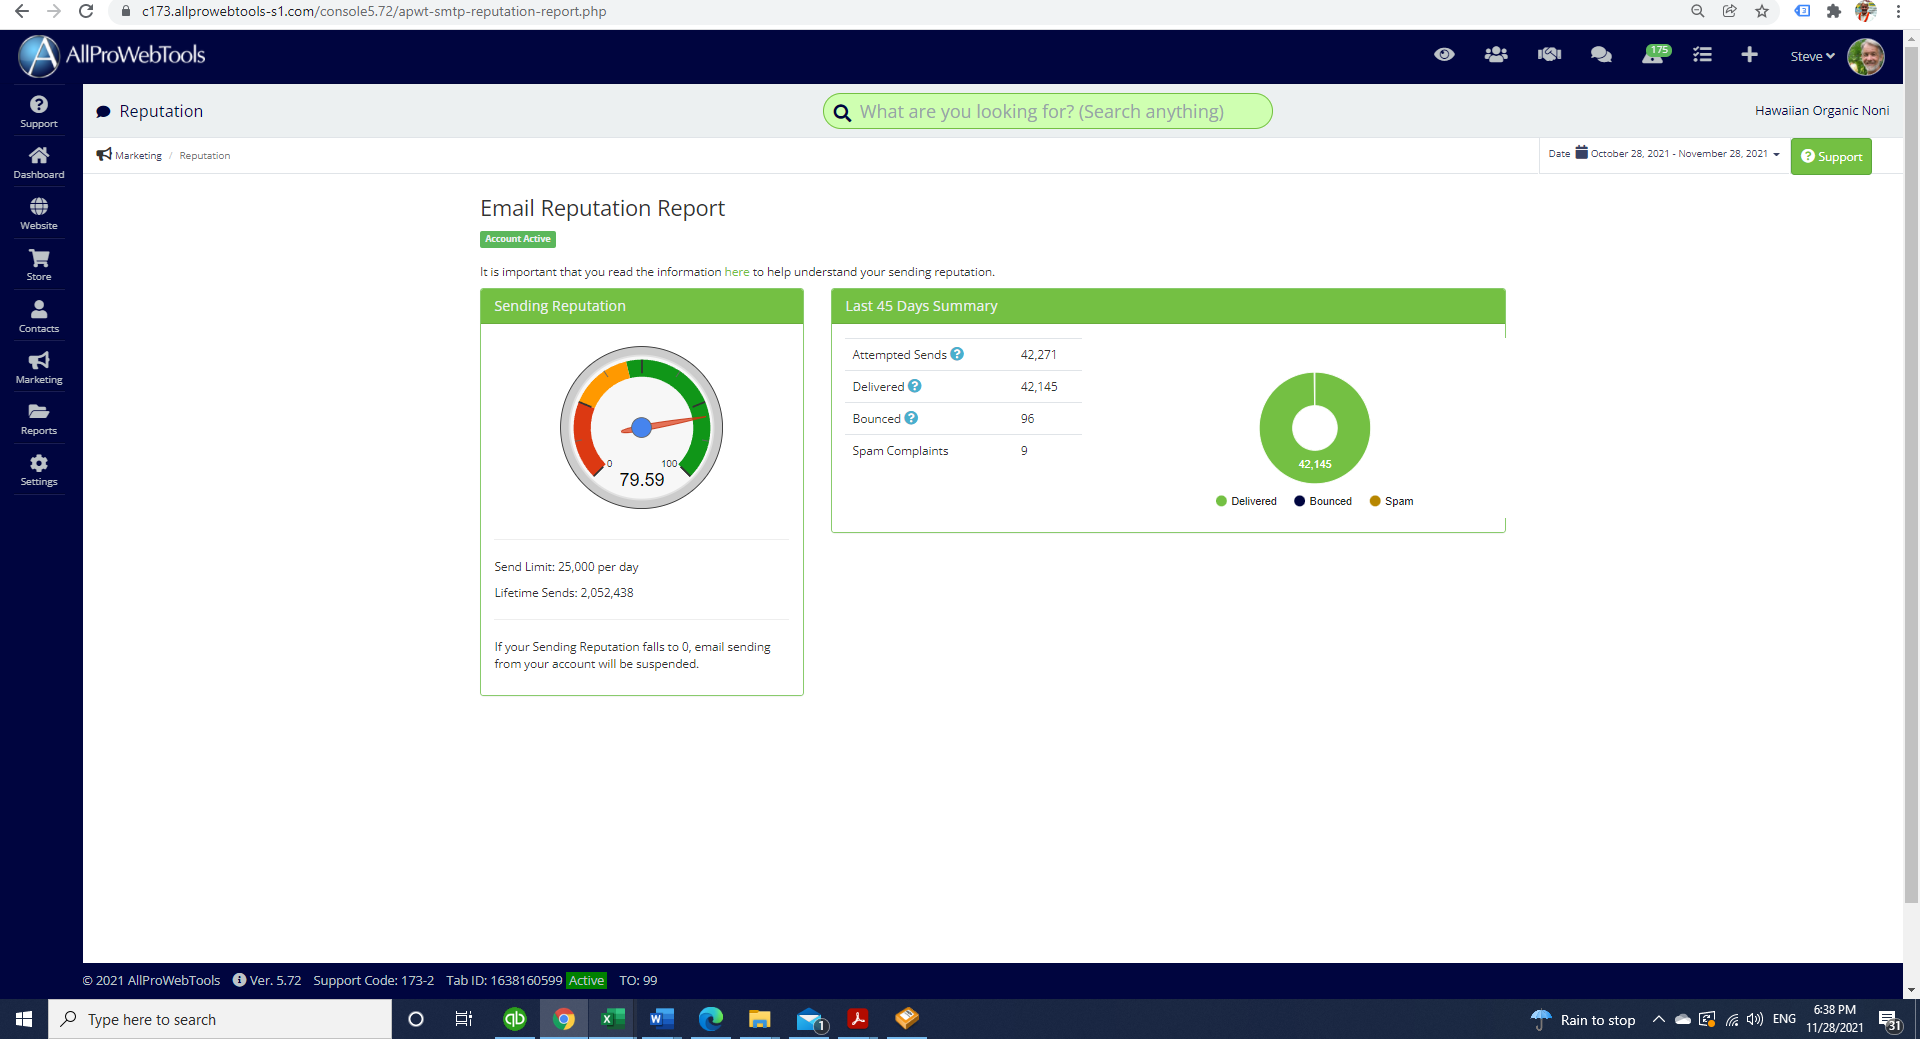Viewport: 1920px width, 1039px height.
Task: Open the Store section
Action: [39, 264]
